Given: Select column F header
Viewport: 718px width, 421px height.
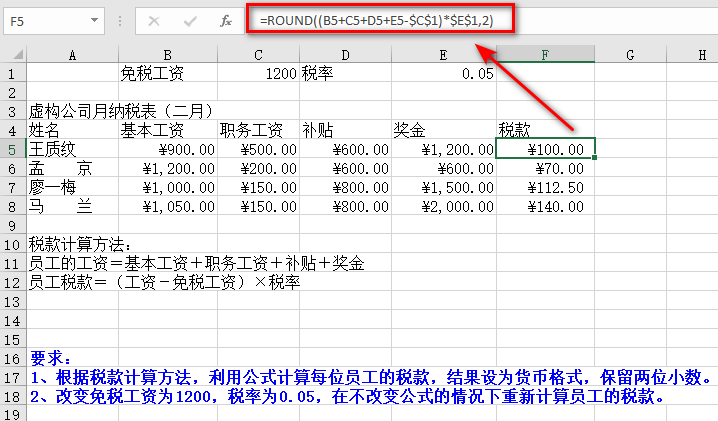Looking at the screenshot, I should click(545, 55).
